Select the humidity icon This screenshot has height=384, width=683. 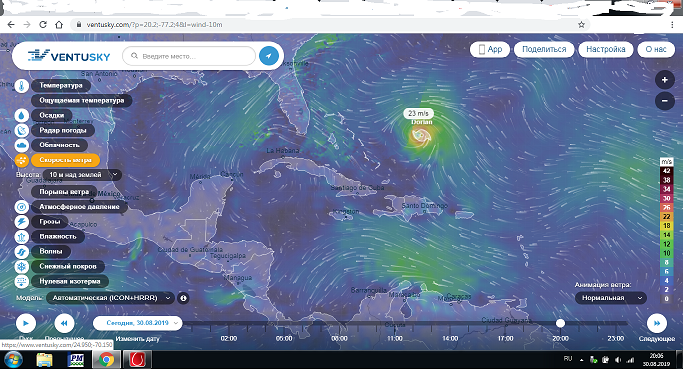(21, 237)
